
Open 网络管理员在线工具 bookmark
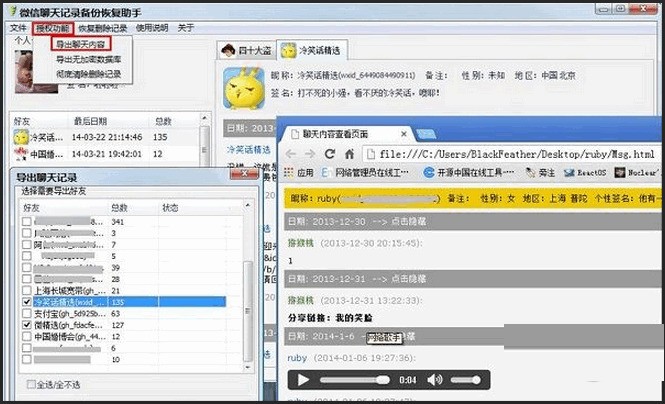366,173
